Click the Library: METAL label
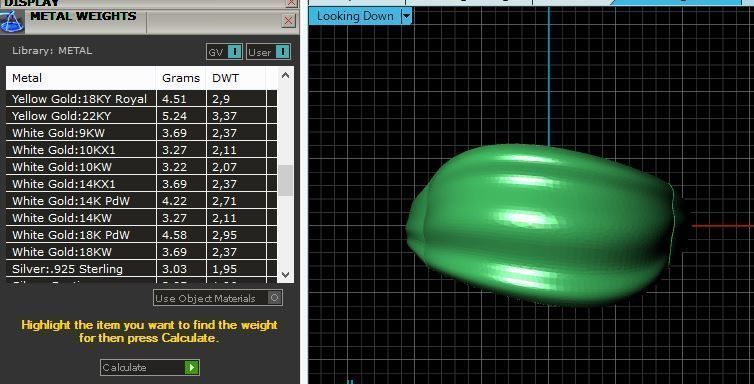 [x=52, y=50]
